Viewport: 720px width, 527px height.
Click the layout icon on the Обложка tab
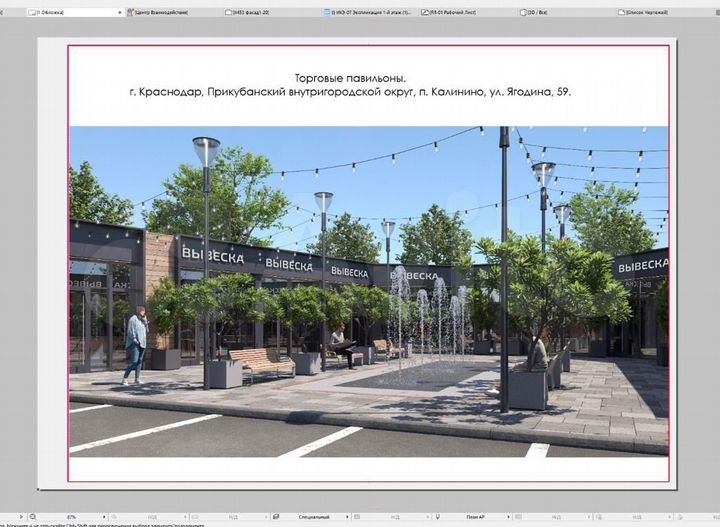[x=32, y=12]
